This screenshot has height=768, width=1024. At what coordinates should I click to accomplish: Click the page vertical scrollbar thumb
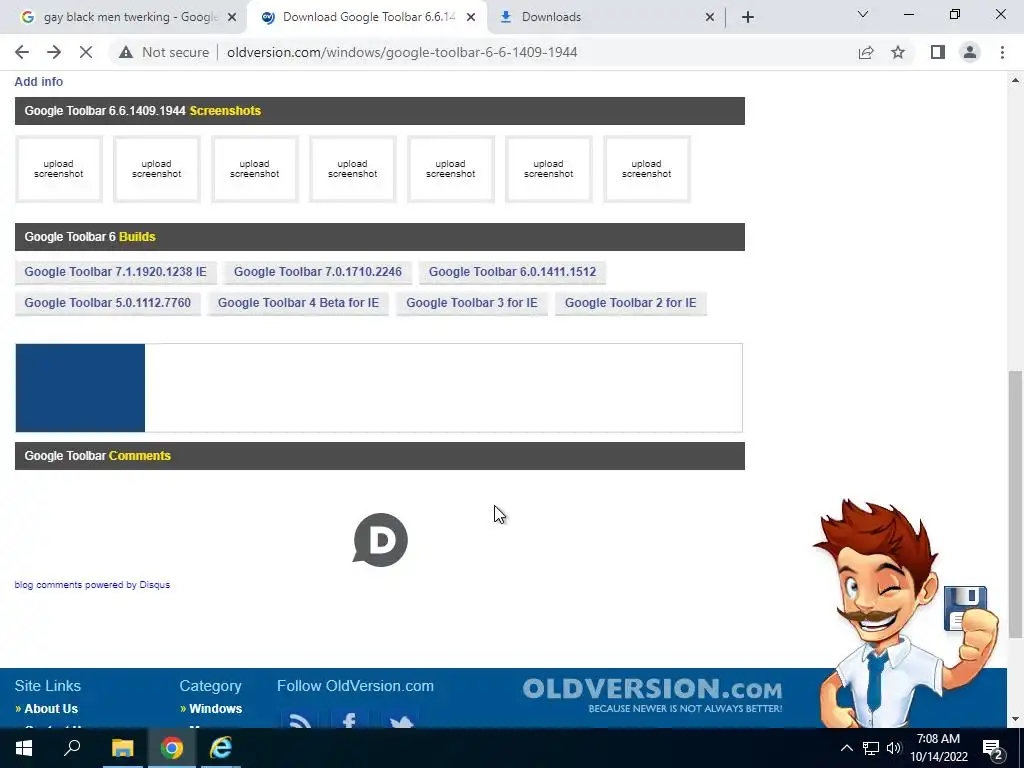coord(1016,503)
